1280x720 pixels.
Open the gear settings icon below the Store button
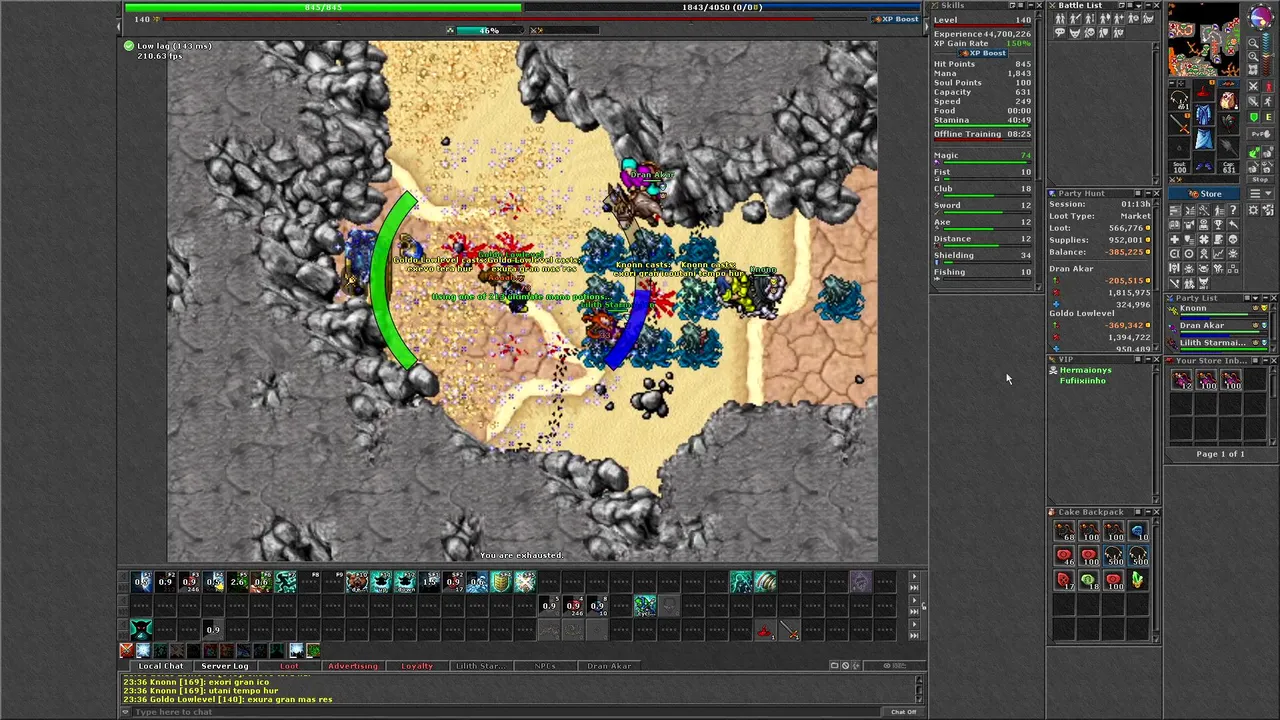click(x=1253, y=210)
